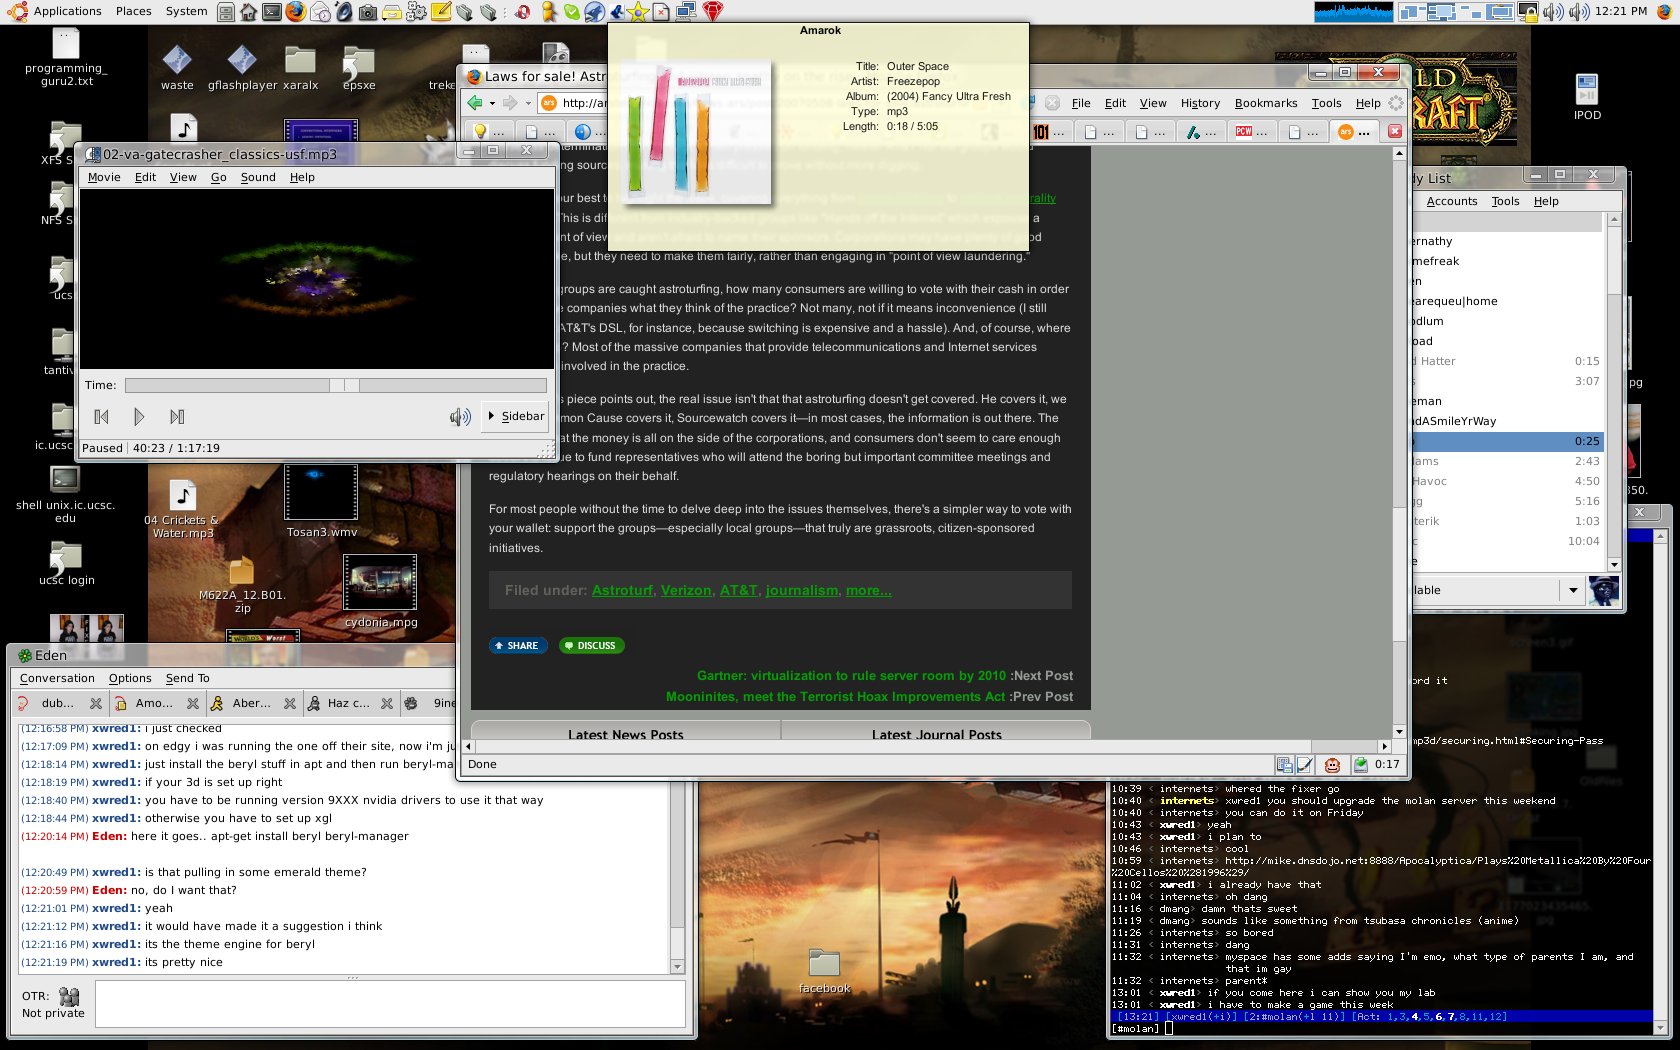
Task: Click the gears settings launcher icon
Action: click(x=416, y=12)
